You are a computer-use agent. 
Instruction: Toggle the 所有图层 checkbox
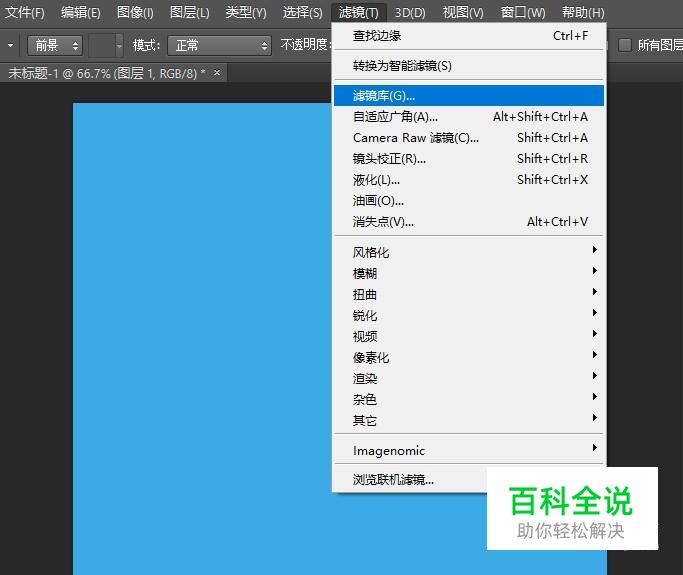click(x=625, y=45)
